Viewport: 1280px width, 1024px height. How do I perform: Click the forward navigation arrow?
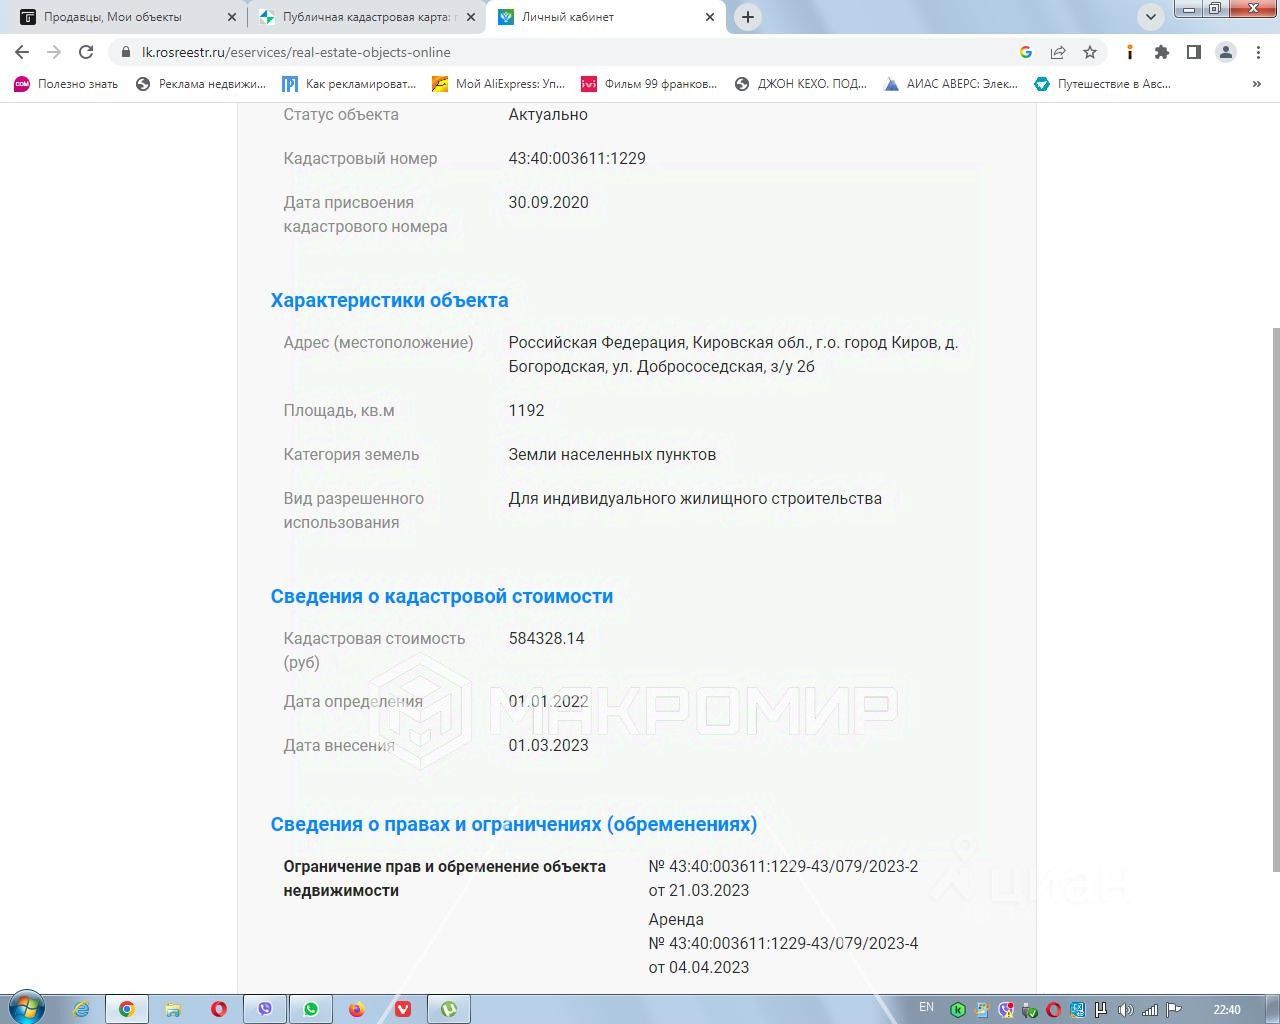pyautogui.click(x=54, y=52)
